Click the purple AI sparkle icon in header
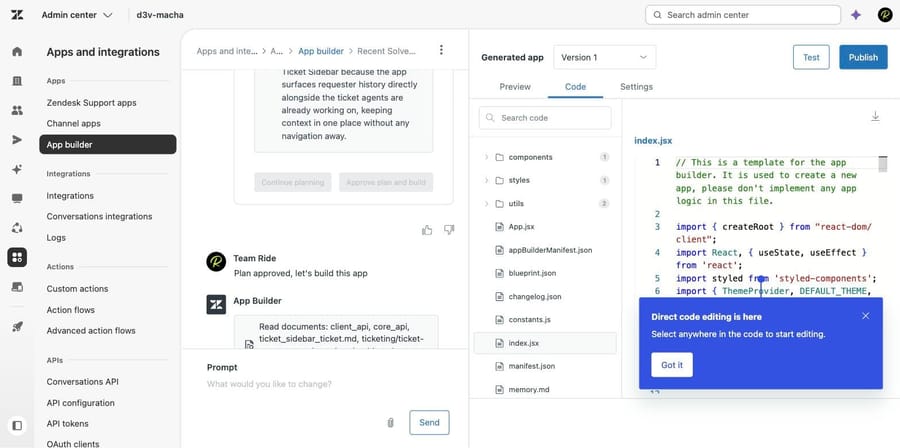Viewport: 900px width, 448px height. click(x=856, y=15)
